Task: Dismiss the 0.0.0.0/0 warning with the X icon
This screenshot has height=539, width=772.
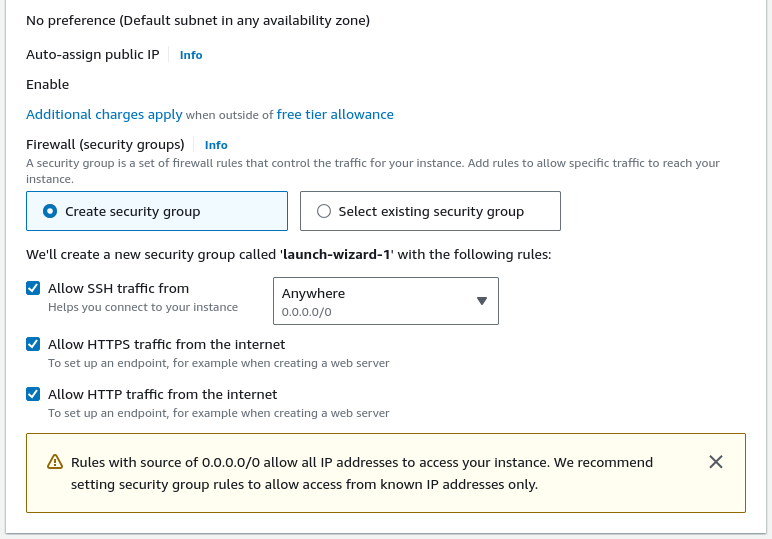Action: [715, 462]
